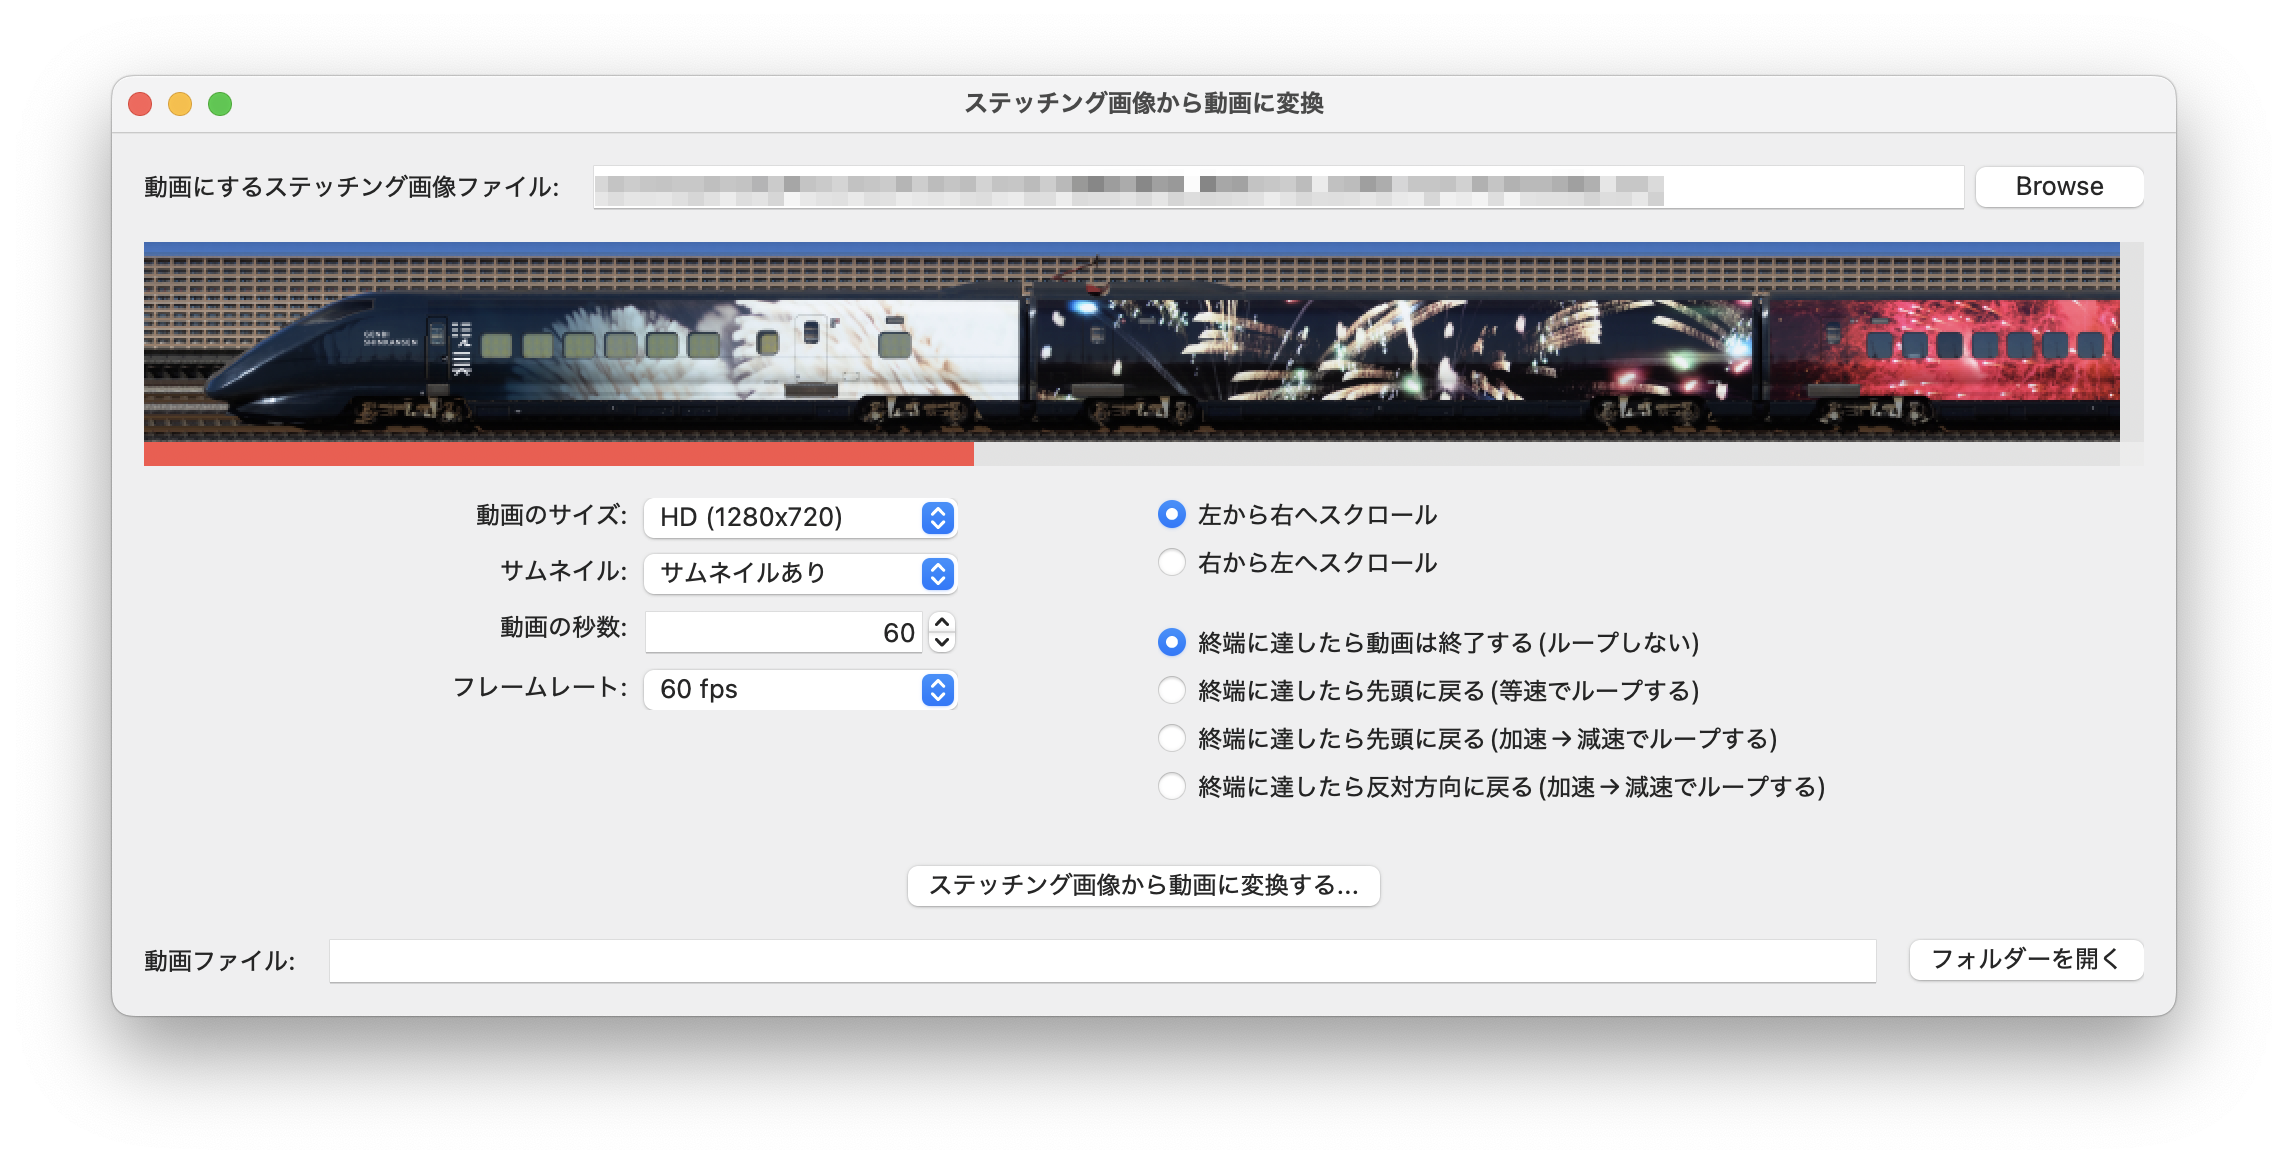The width and height of the screenshot is (2288, 1164).
Task: Click the 動画ファイル output path field
Action: (1102, 961)
